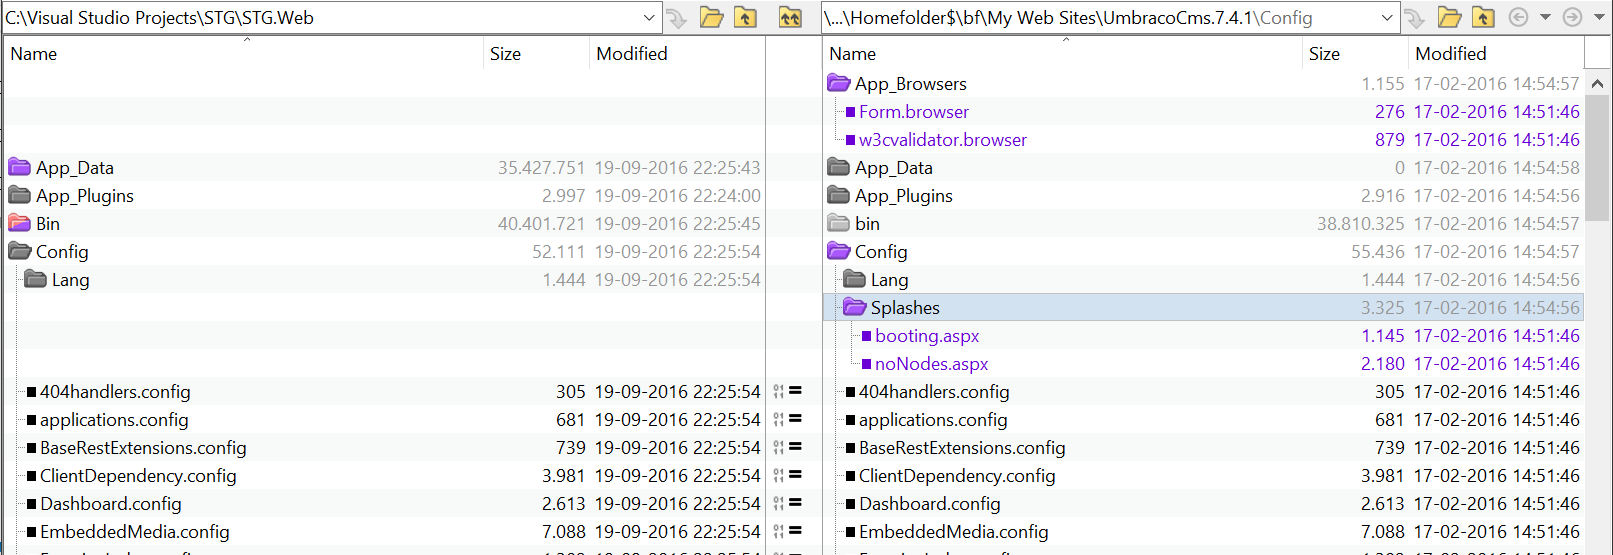Select ClientDependency.config in left pane

[138, 476]
